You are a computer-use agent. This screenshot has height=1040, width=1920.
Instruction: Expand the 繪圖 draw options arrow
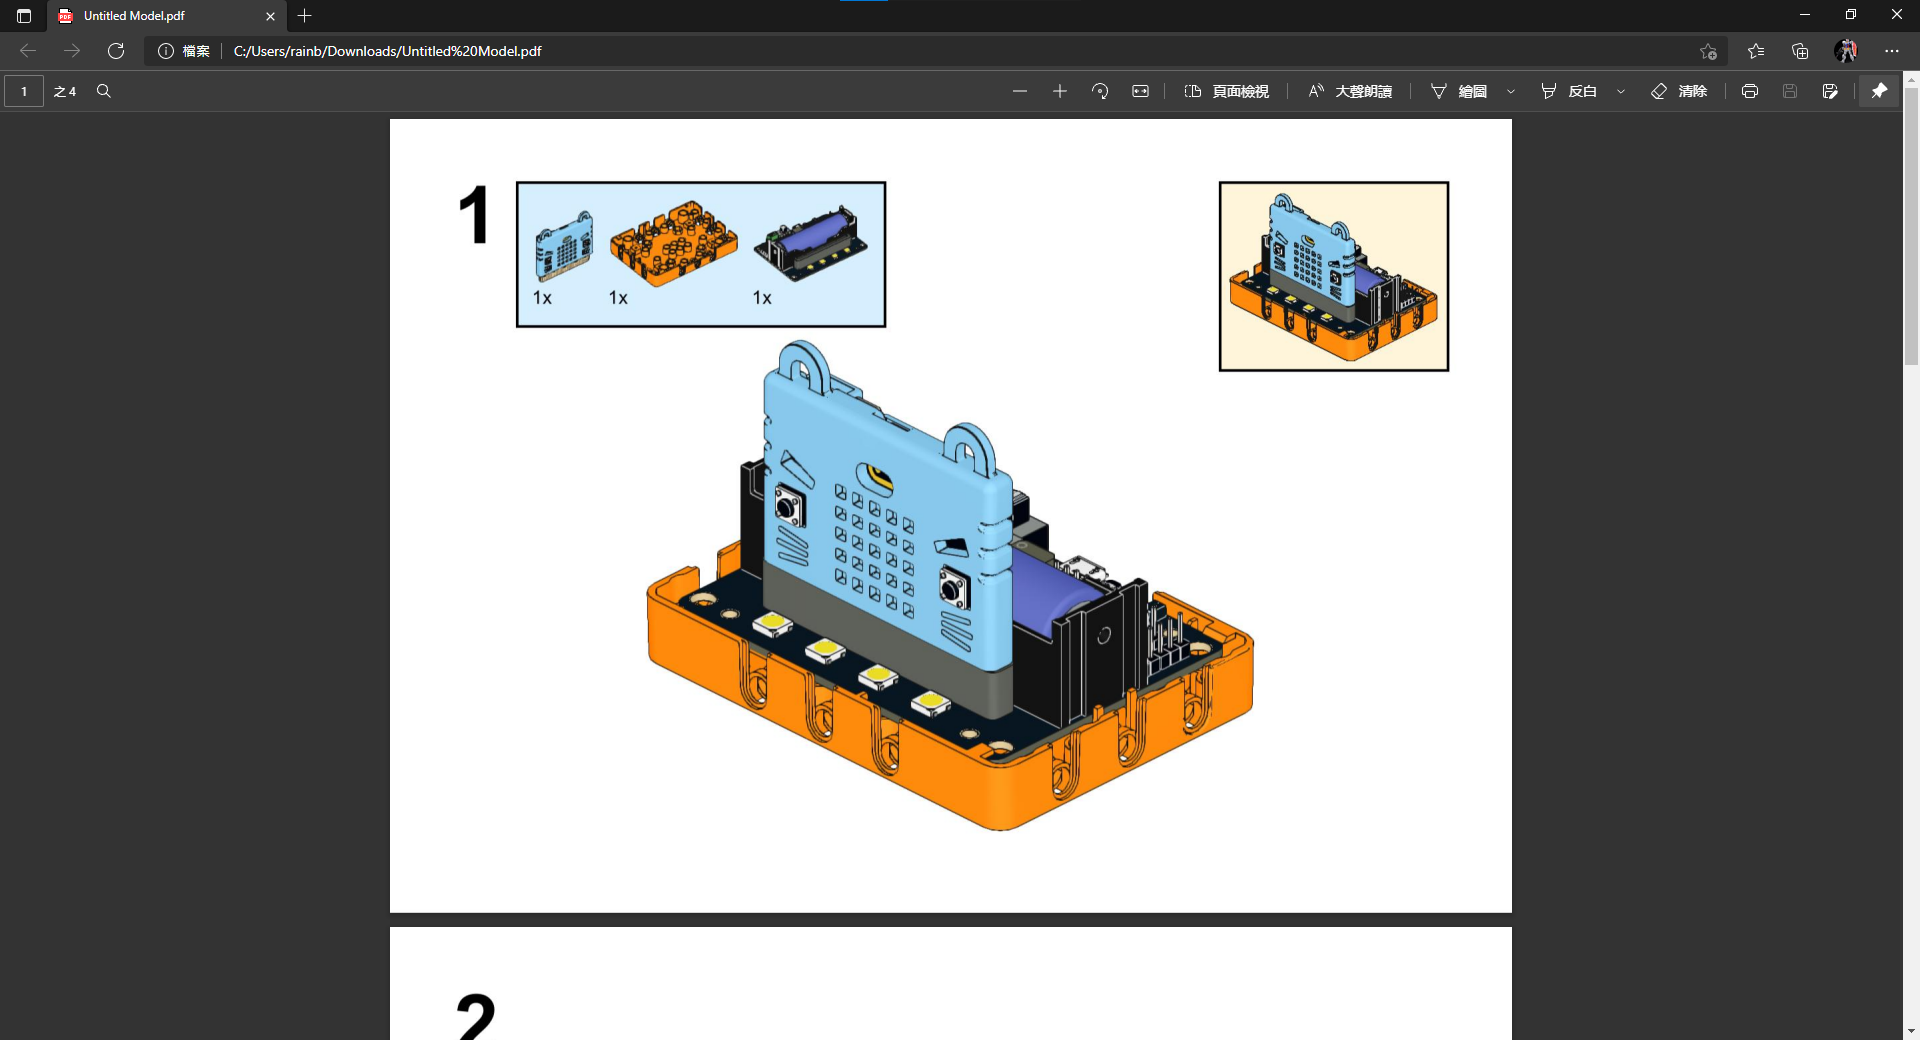[x=1511, y=91]
